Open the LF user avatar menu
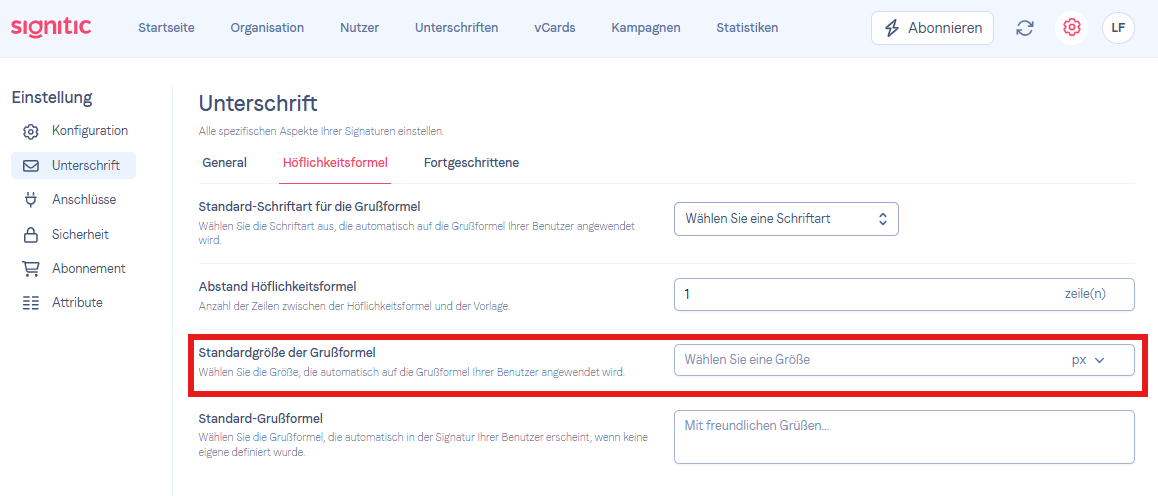 pos(1118,28)
